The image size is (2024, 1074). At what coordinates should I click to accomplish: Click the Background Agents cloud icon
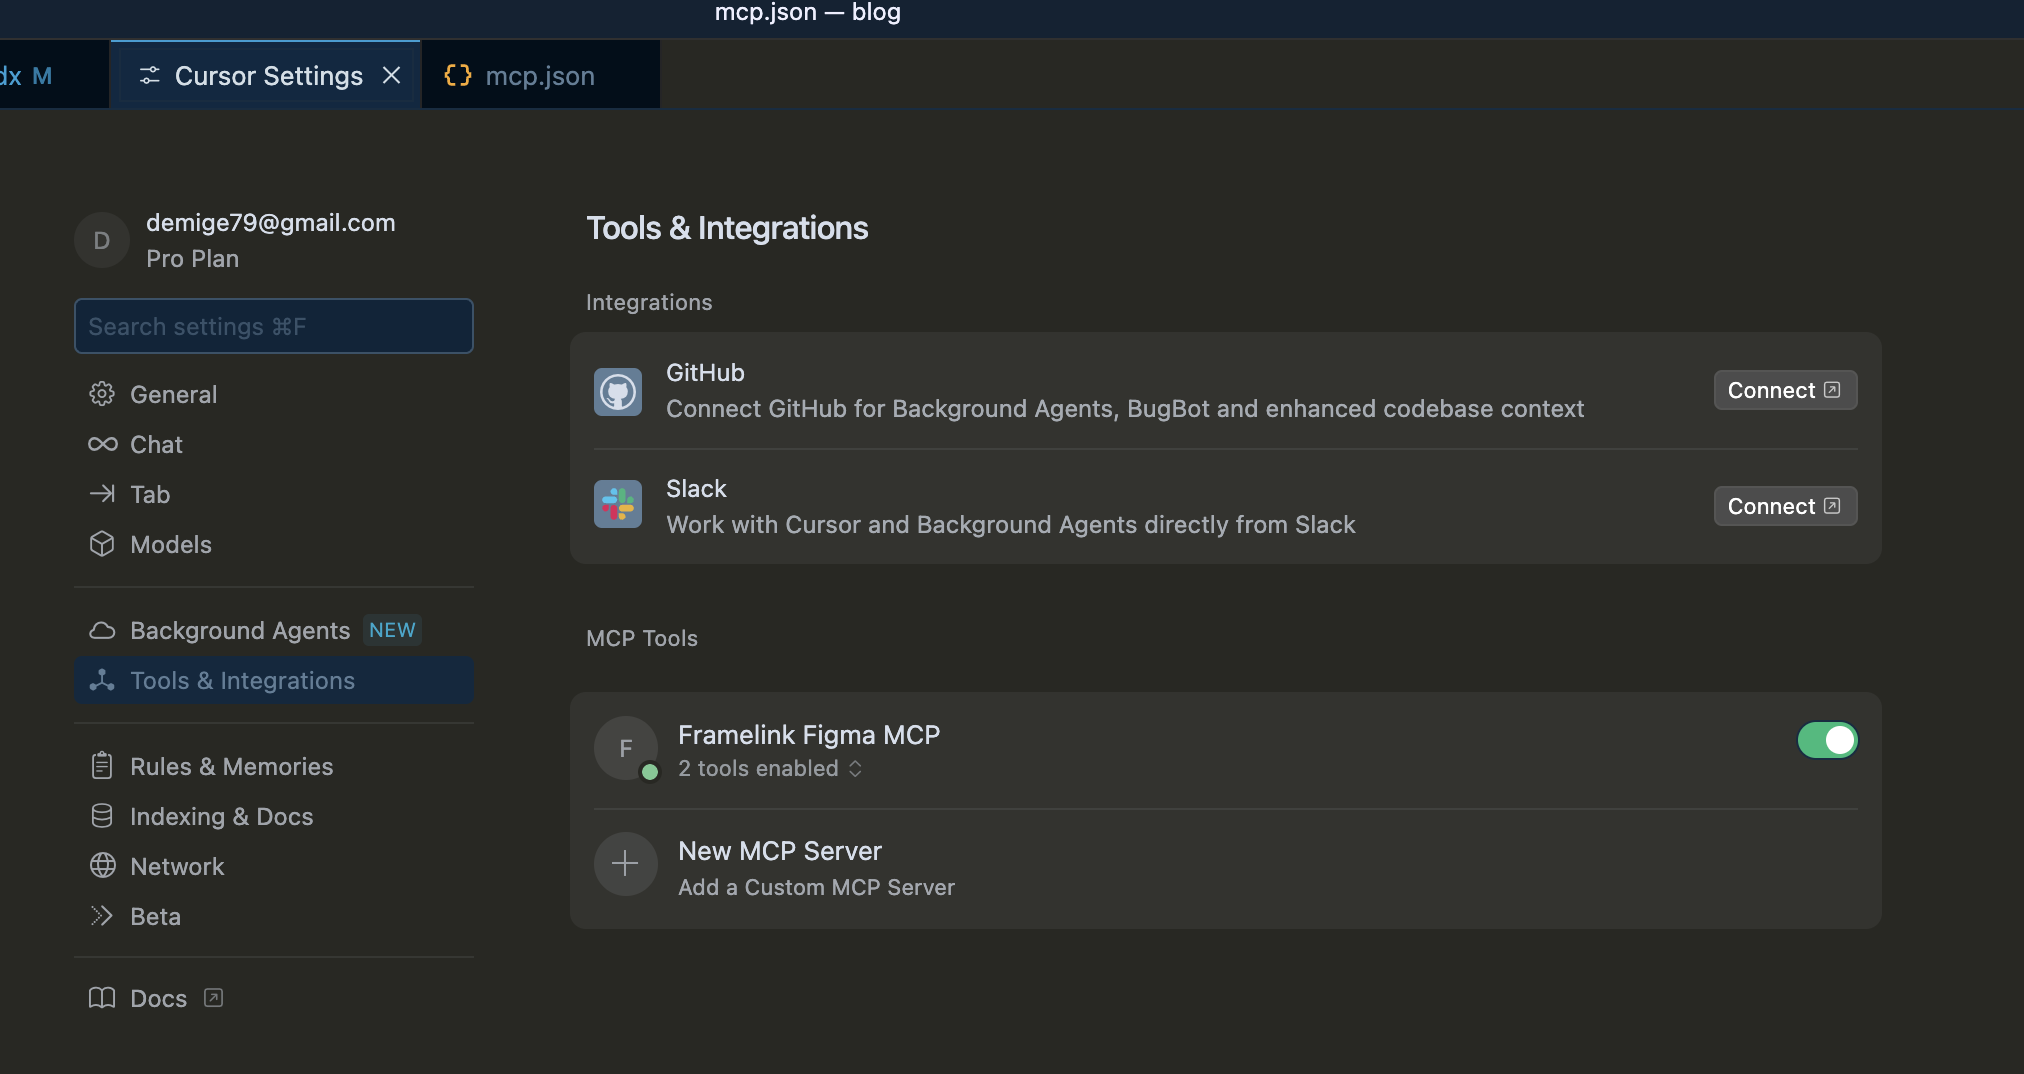102,630
